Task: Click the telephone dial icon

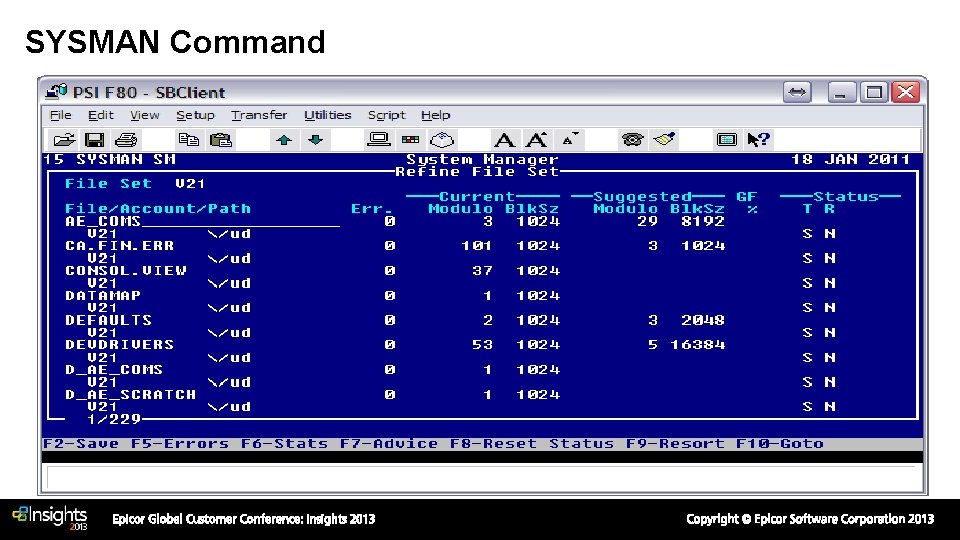Action: click(x=632, y=140)
